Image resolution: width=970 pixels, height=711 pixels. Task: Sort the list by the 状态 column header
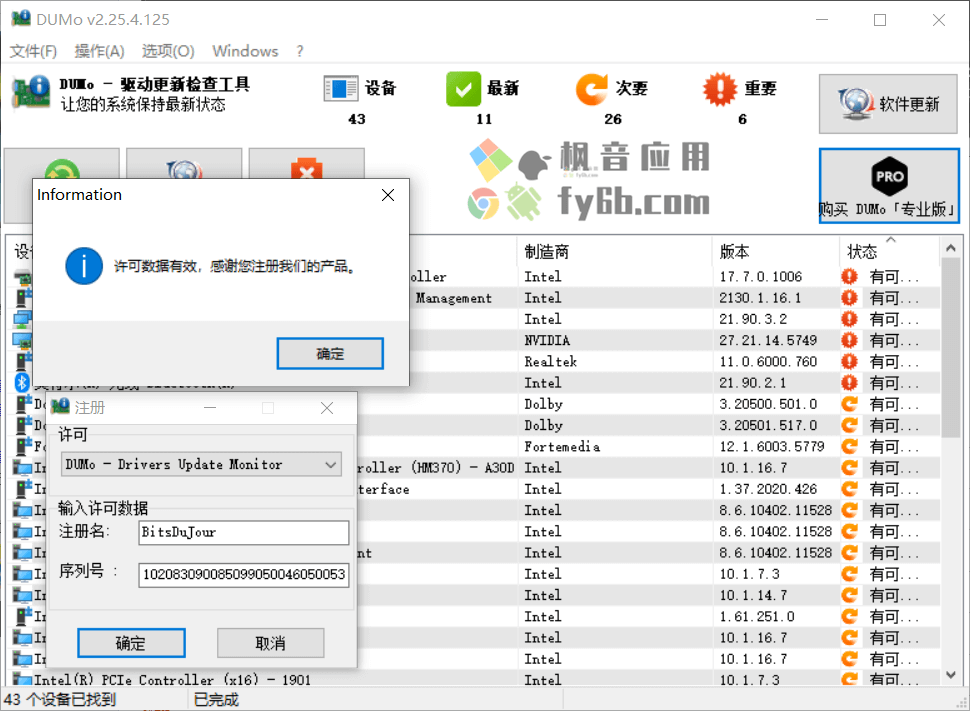[x=862, y=252]
